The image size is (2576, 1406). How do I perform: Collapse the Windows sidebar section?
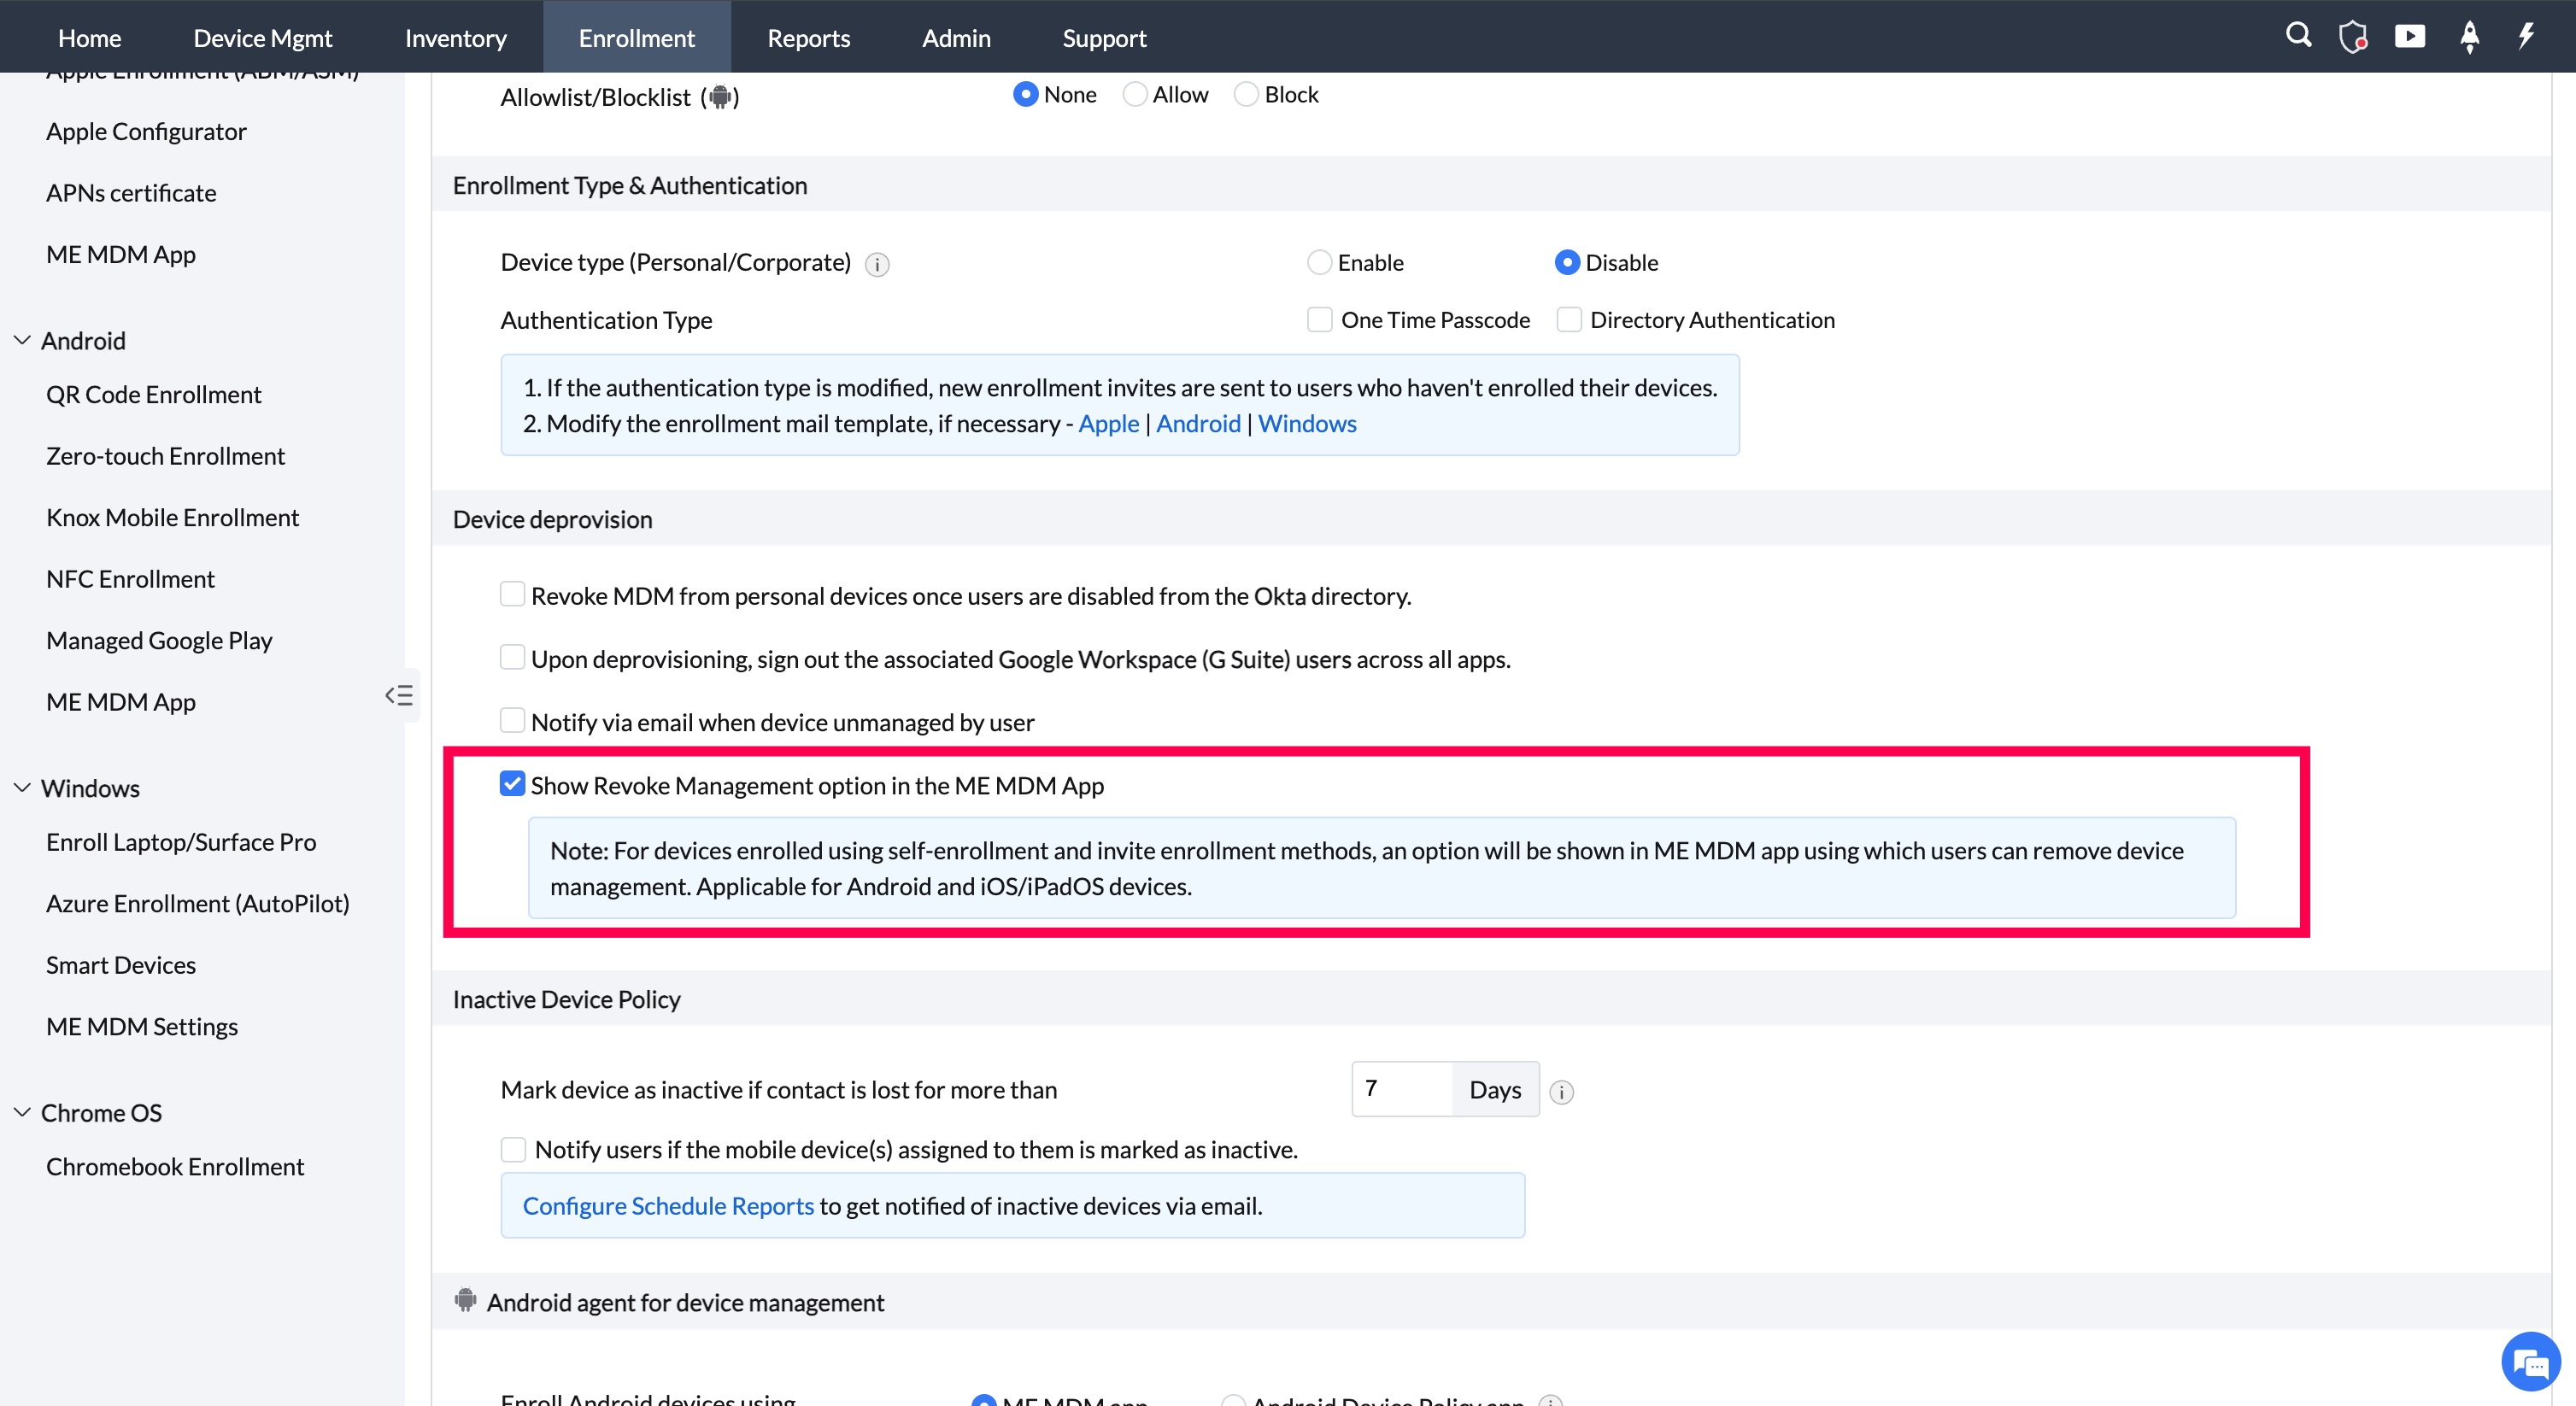tap(22, 788)
